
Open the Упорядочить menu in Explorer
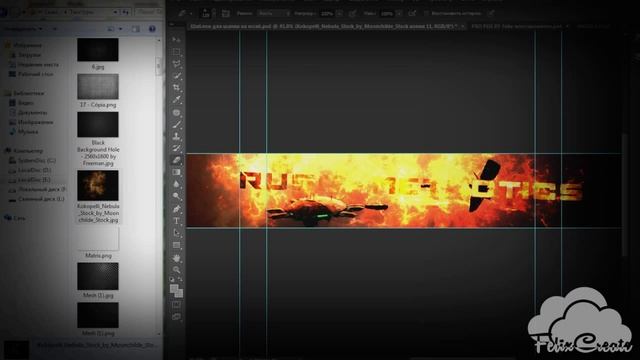coord(23,29)
